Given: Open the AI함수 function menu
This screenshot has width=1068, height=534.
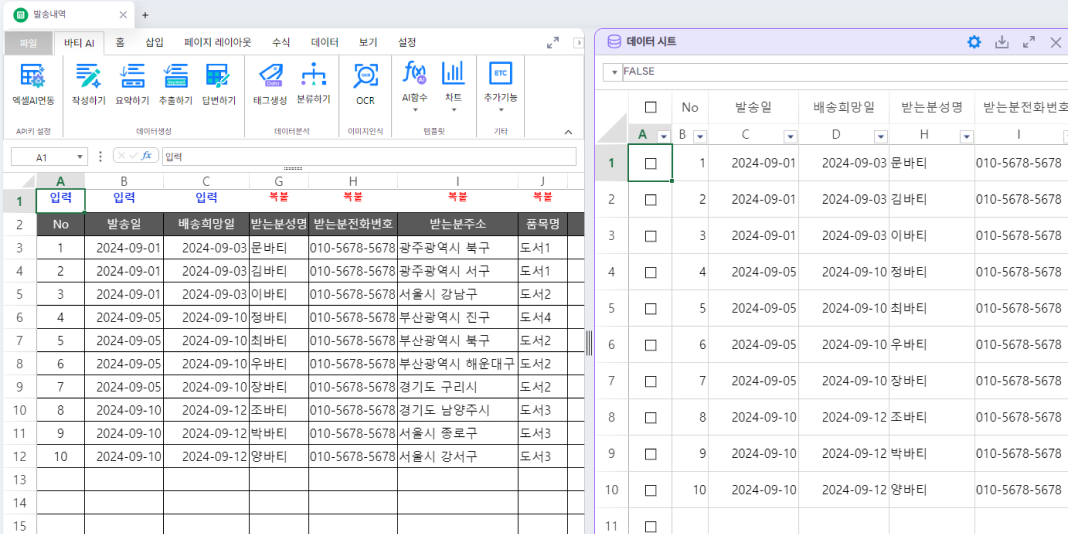Looking at the screenshot, I should coord(414,85).
